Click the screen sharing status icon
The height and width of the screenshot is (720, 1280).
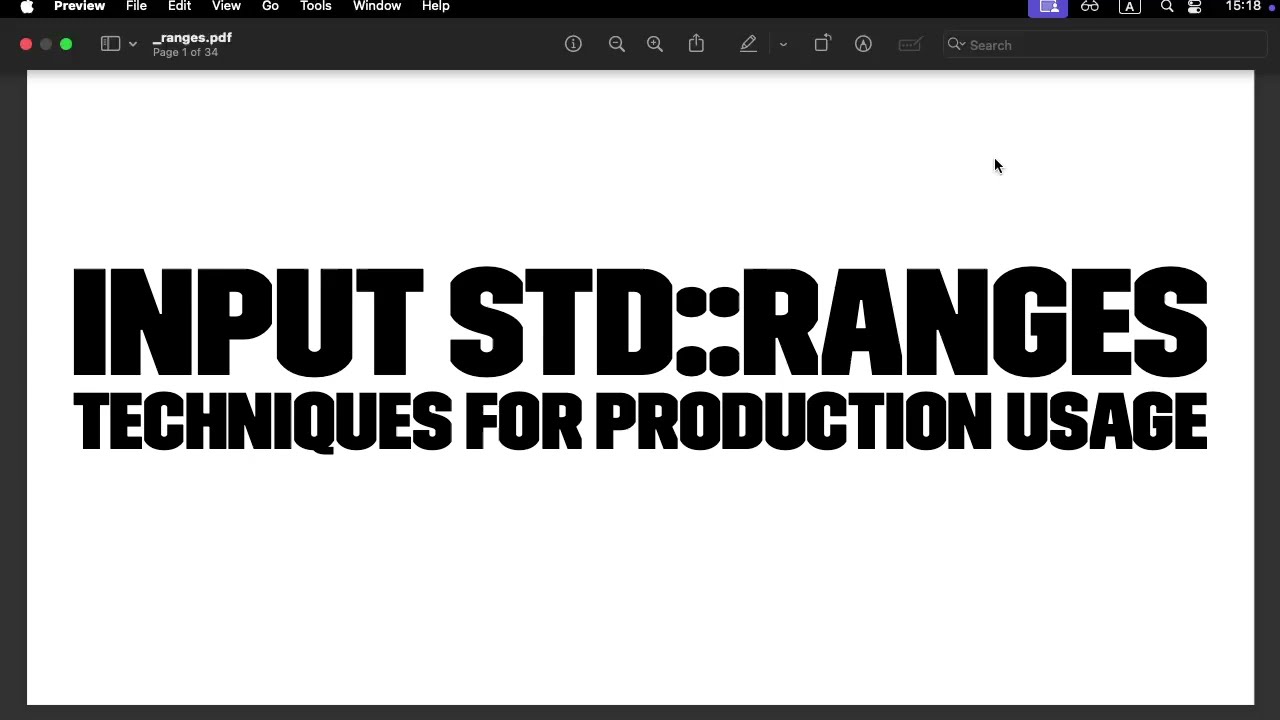pyautogui.click(x=1048, y=7)
